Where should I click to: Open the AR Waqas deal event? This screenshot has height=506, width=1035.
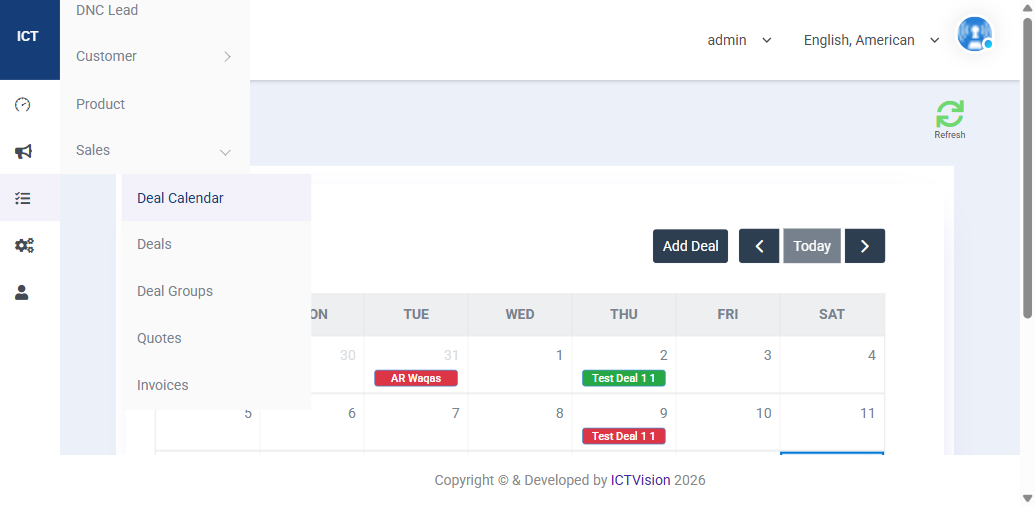tap(416, 378)
